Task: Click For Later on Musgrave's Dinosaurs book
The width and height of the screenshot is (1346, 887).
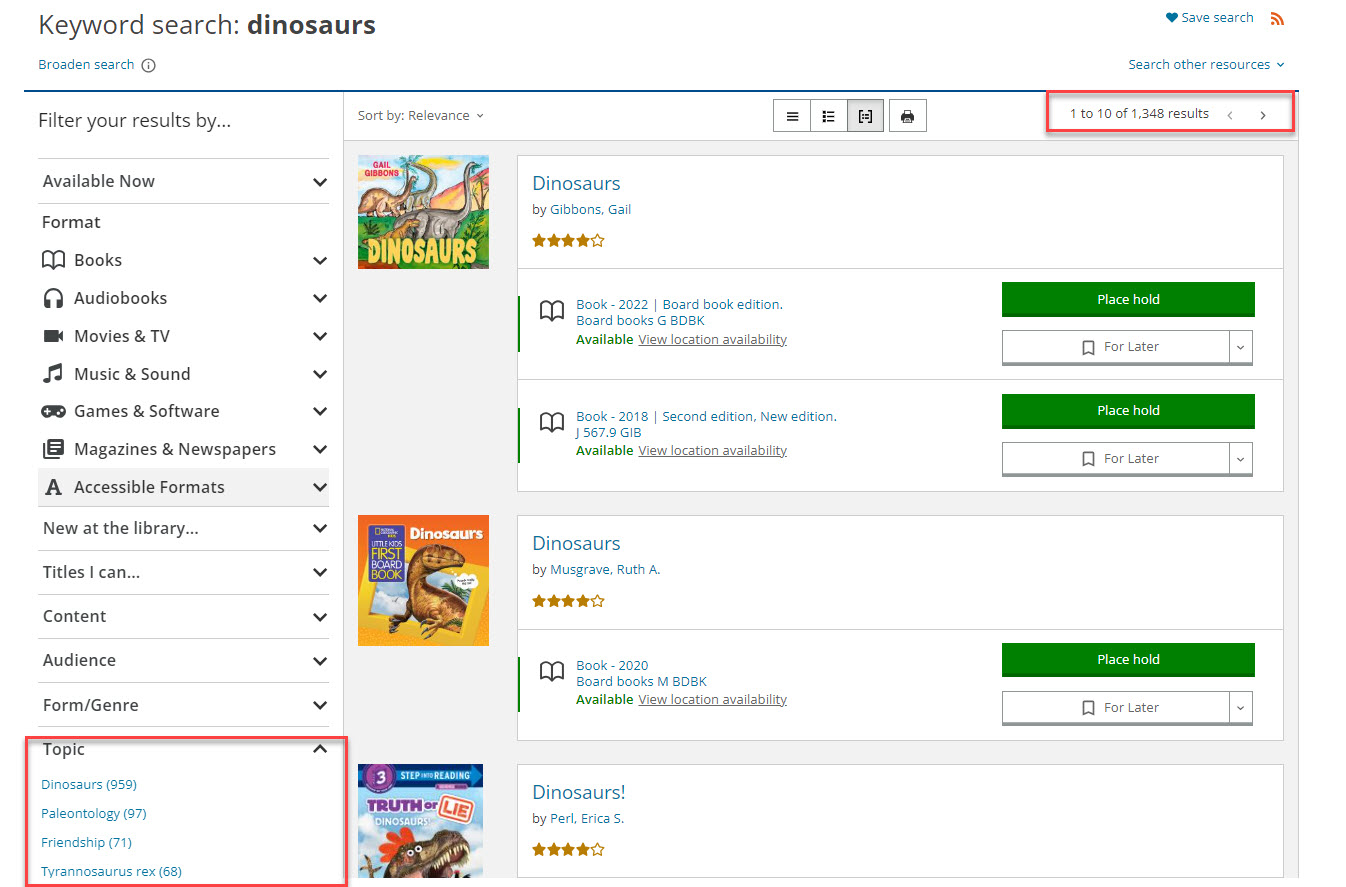Action: tap(1115, 707)
